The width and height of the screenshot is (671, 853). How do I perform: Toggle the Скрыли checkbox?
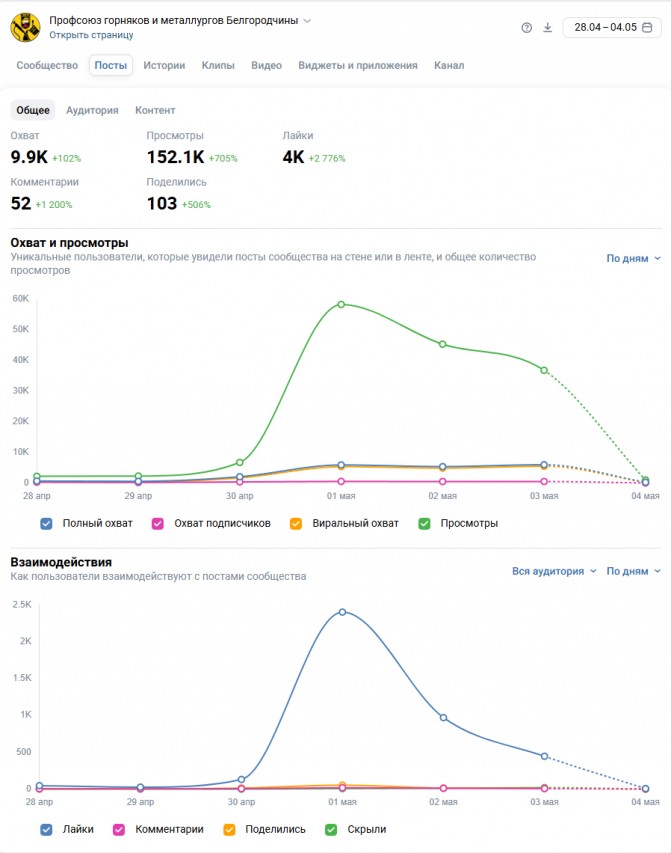(331, 830)
